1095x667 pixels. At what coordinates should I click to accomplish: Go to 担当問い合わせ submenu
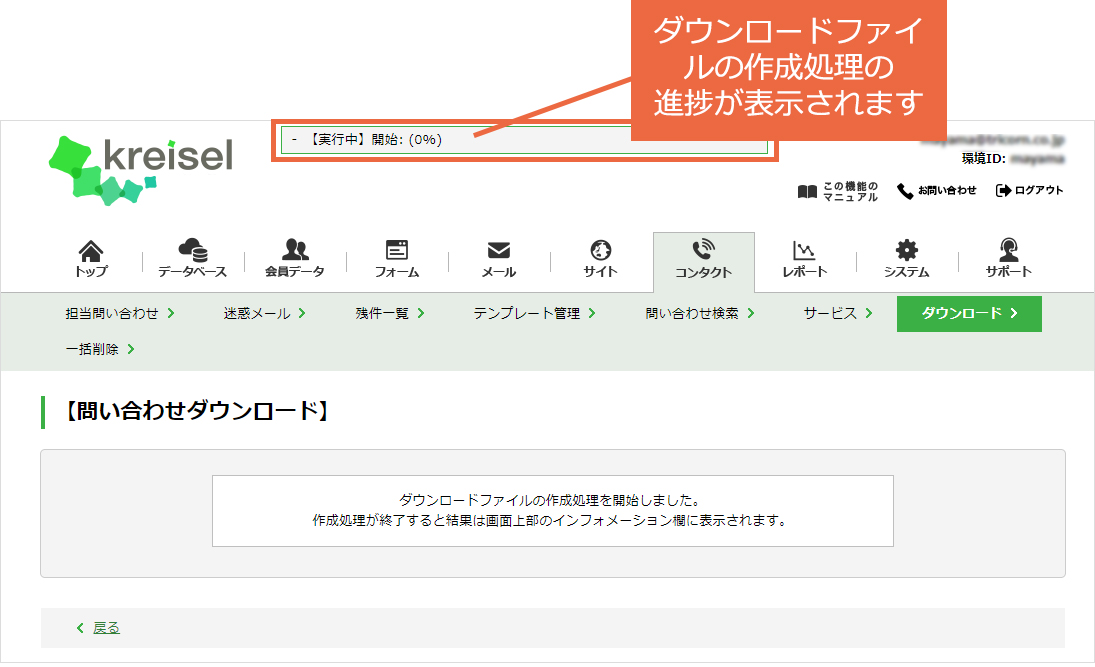click(112, 314)
